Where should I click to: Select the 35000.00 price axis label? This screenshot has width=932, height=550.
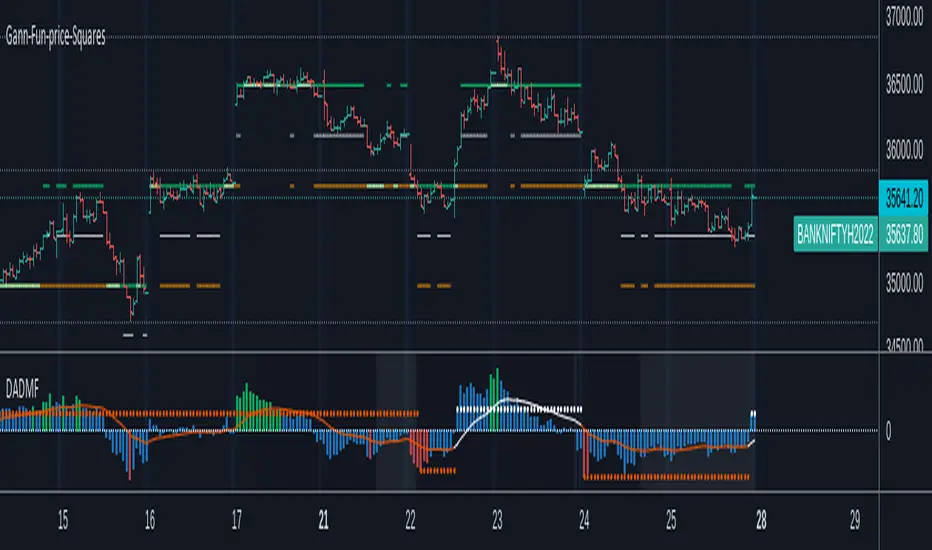coord(903,285)
